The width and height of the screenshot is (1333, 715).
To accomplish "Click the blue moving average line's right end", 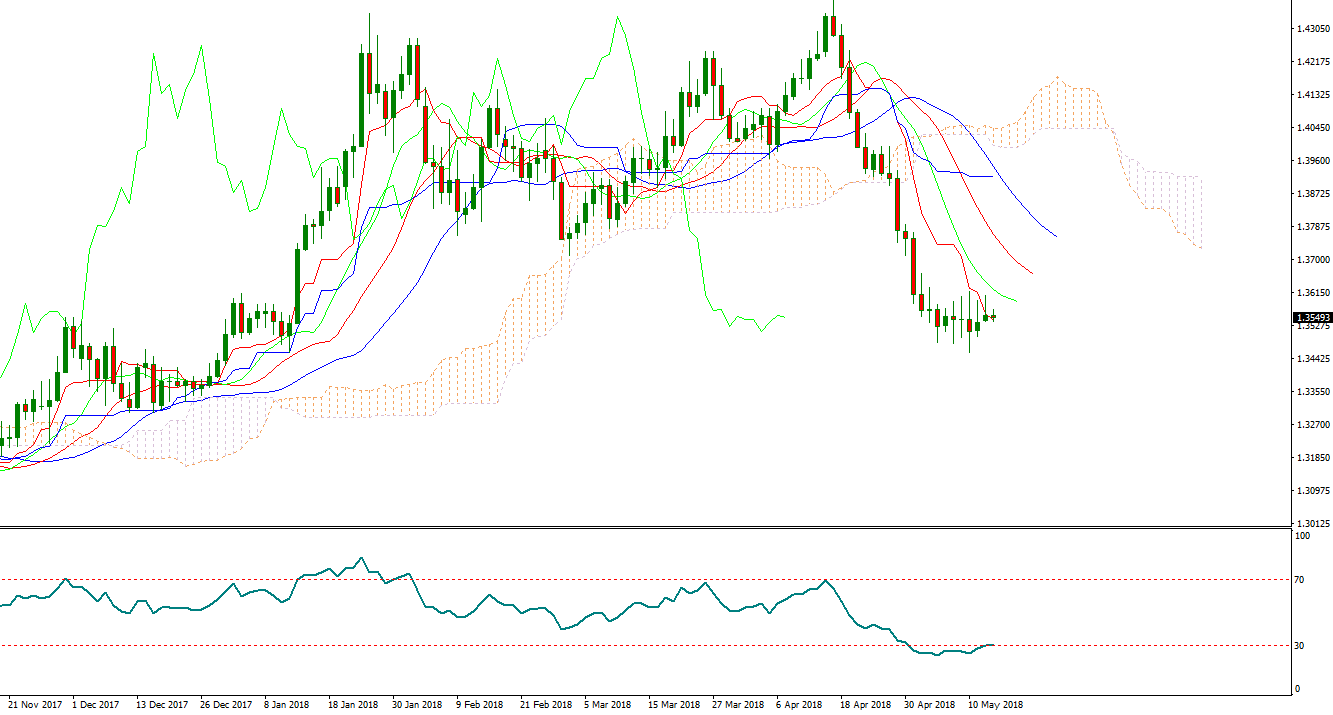I will tap(1057, 237).
